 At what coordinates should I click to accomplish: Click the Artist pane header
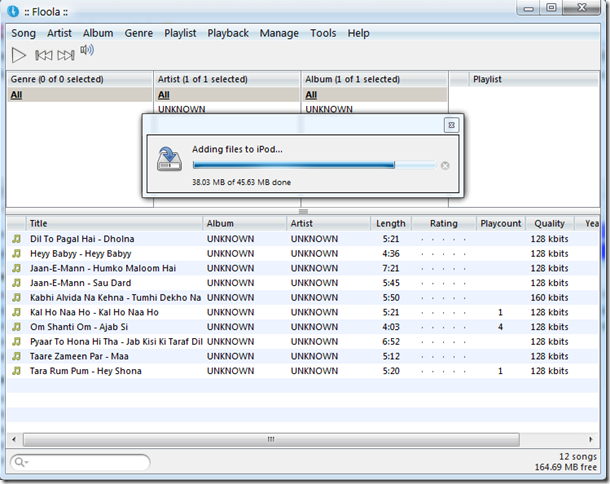(228, 79)
